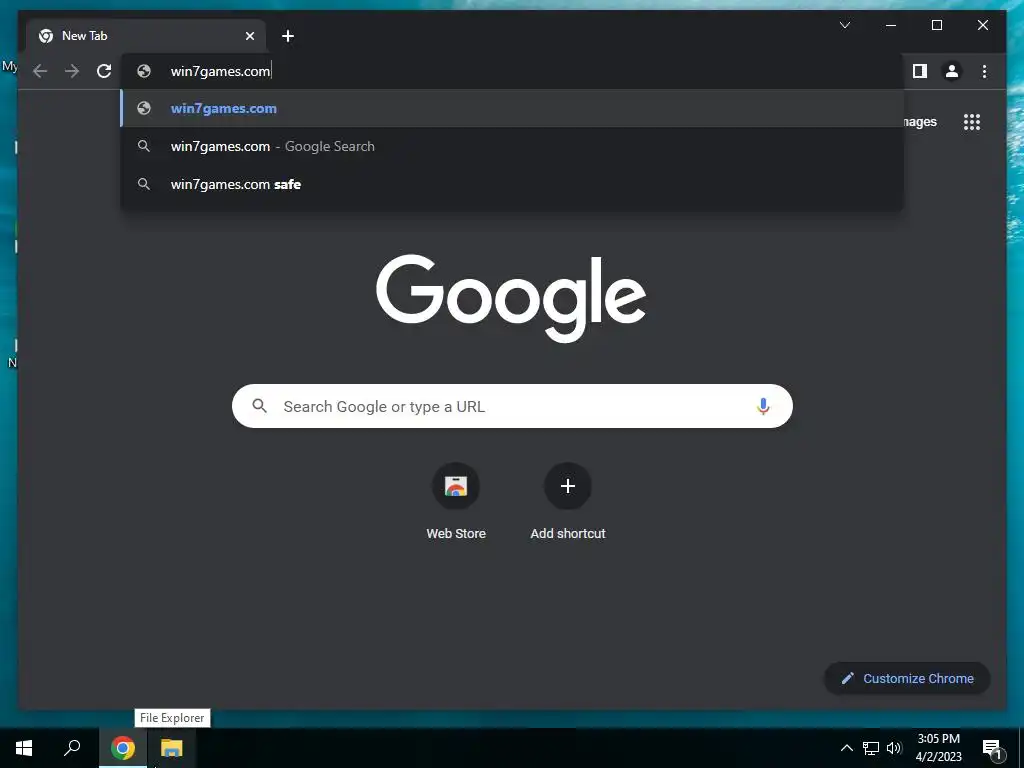Open the Windows taskbar search
Image resolution: width=1024 pixels, height=768 pixels.
72,748
